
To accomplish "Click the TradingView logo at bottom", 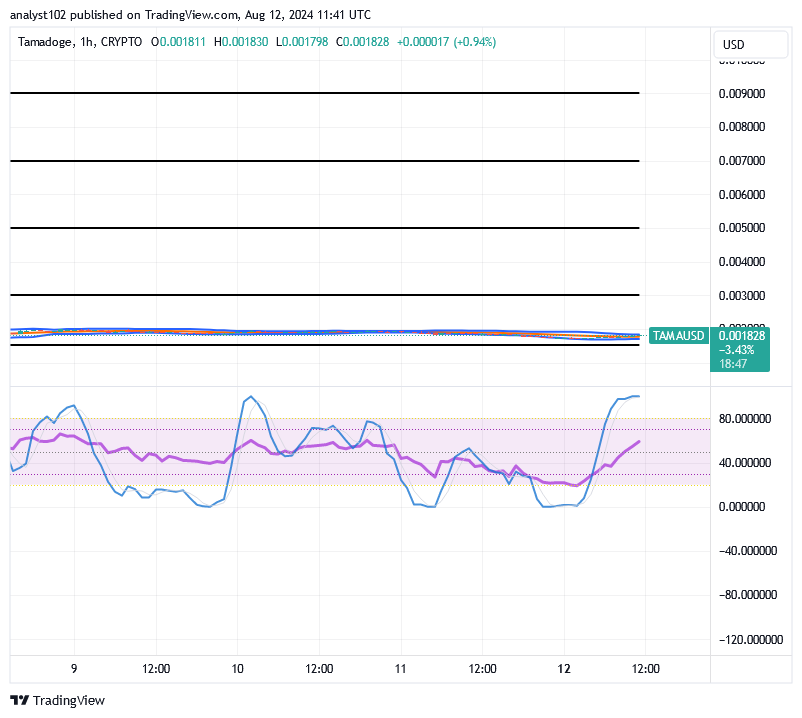I will tap(57, 700).
